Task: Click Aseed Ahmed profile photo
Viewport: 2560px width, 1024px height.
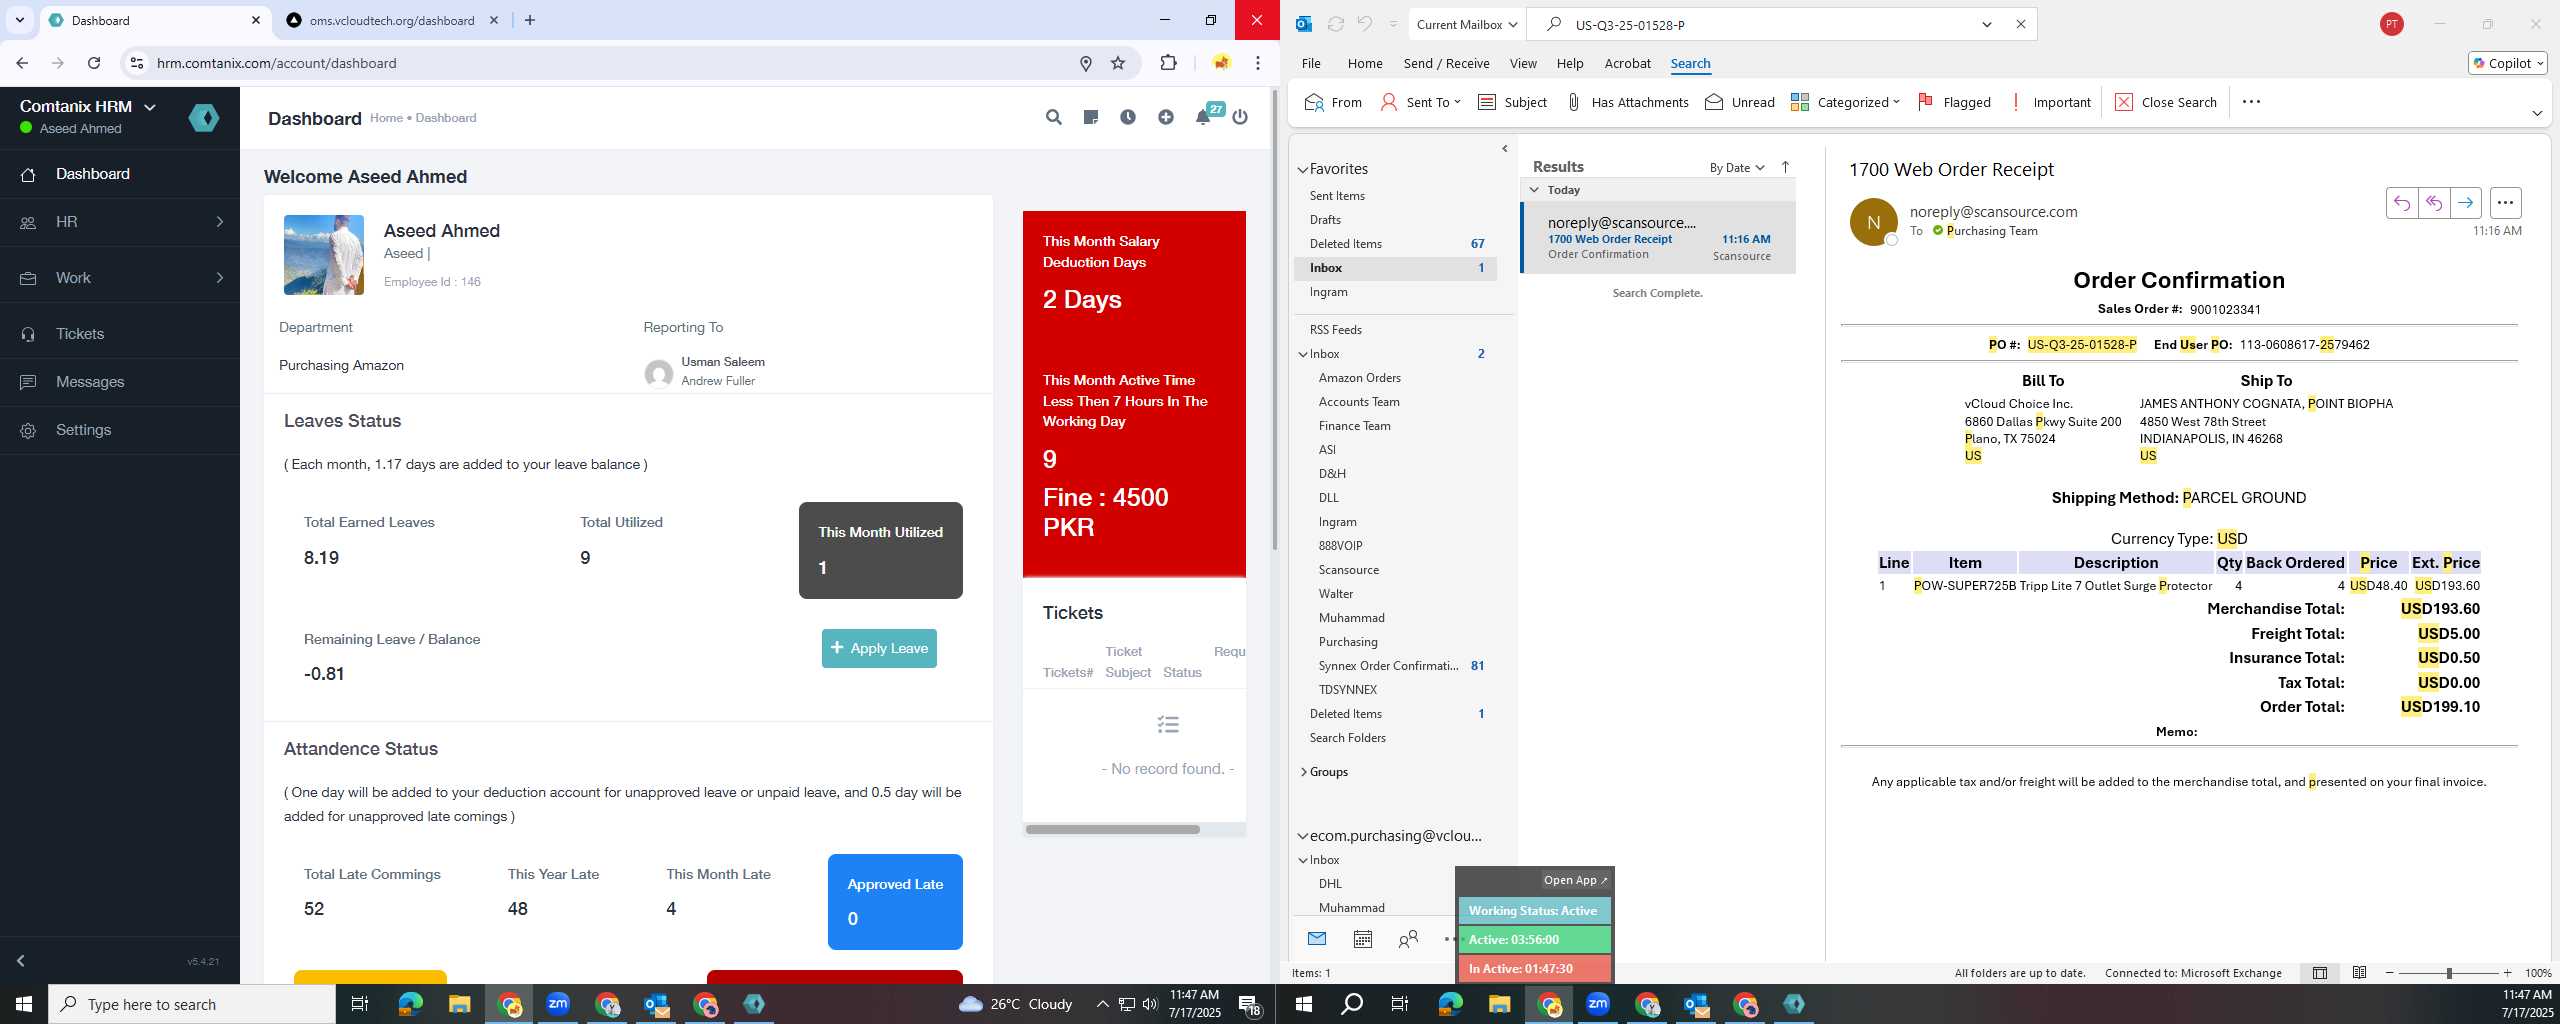Action: point(324,255)
